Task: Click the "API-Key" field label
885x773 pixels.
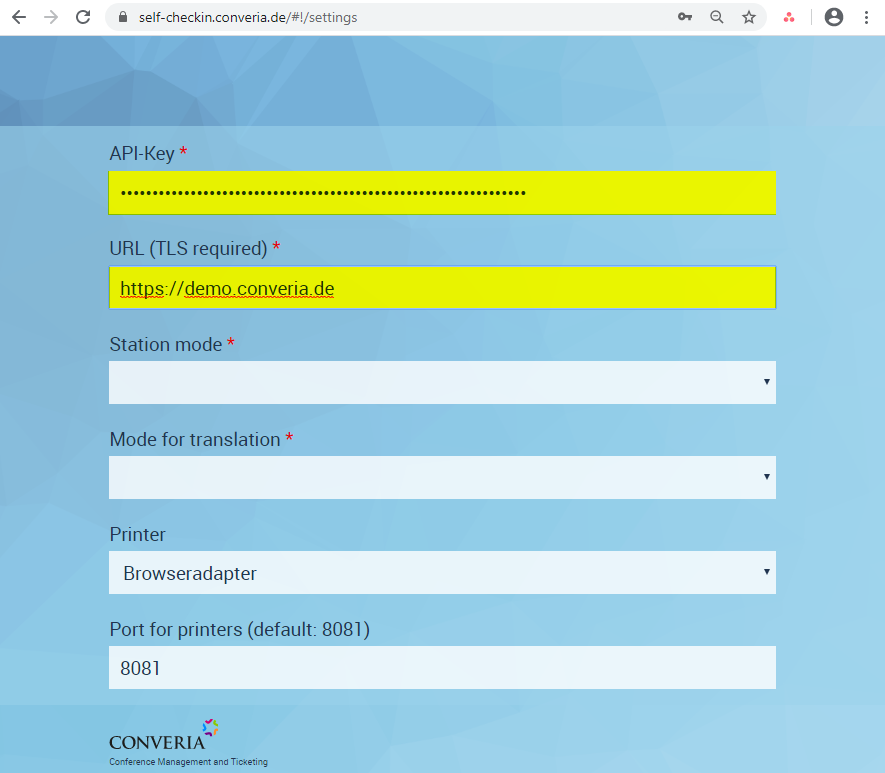Action: click(x=142, y=154)
